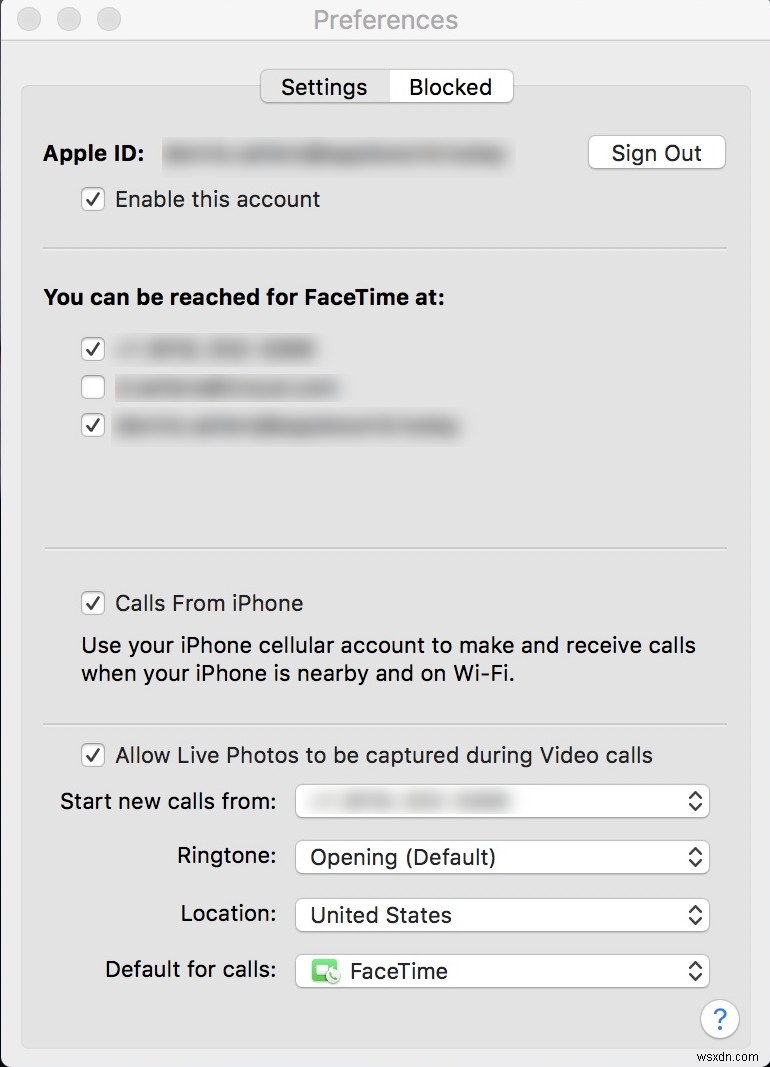Viewport: 770px width, 1067px height.
Task: Click the Sign Out button
Action: 656,152
